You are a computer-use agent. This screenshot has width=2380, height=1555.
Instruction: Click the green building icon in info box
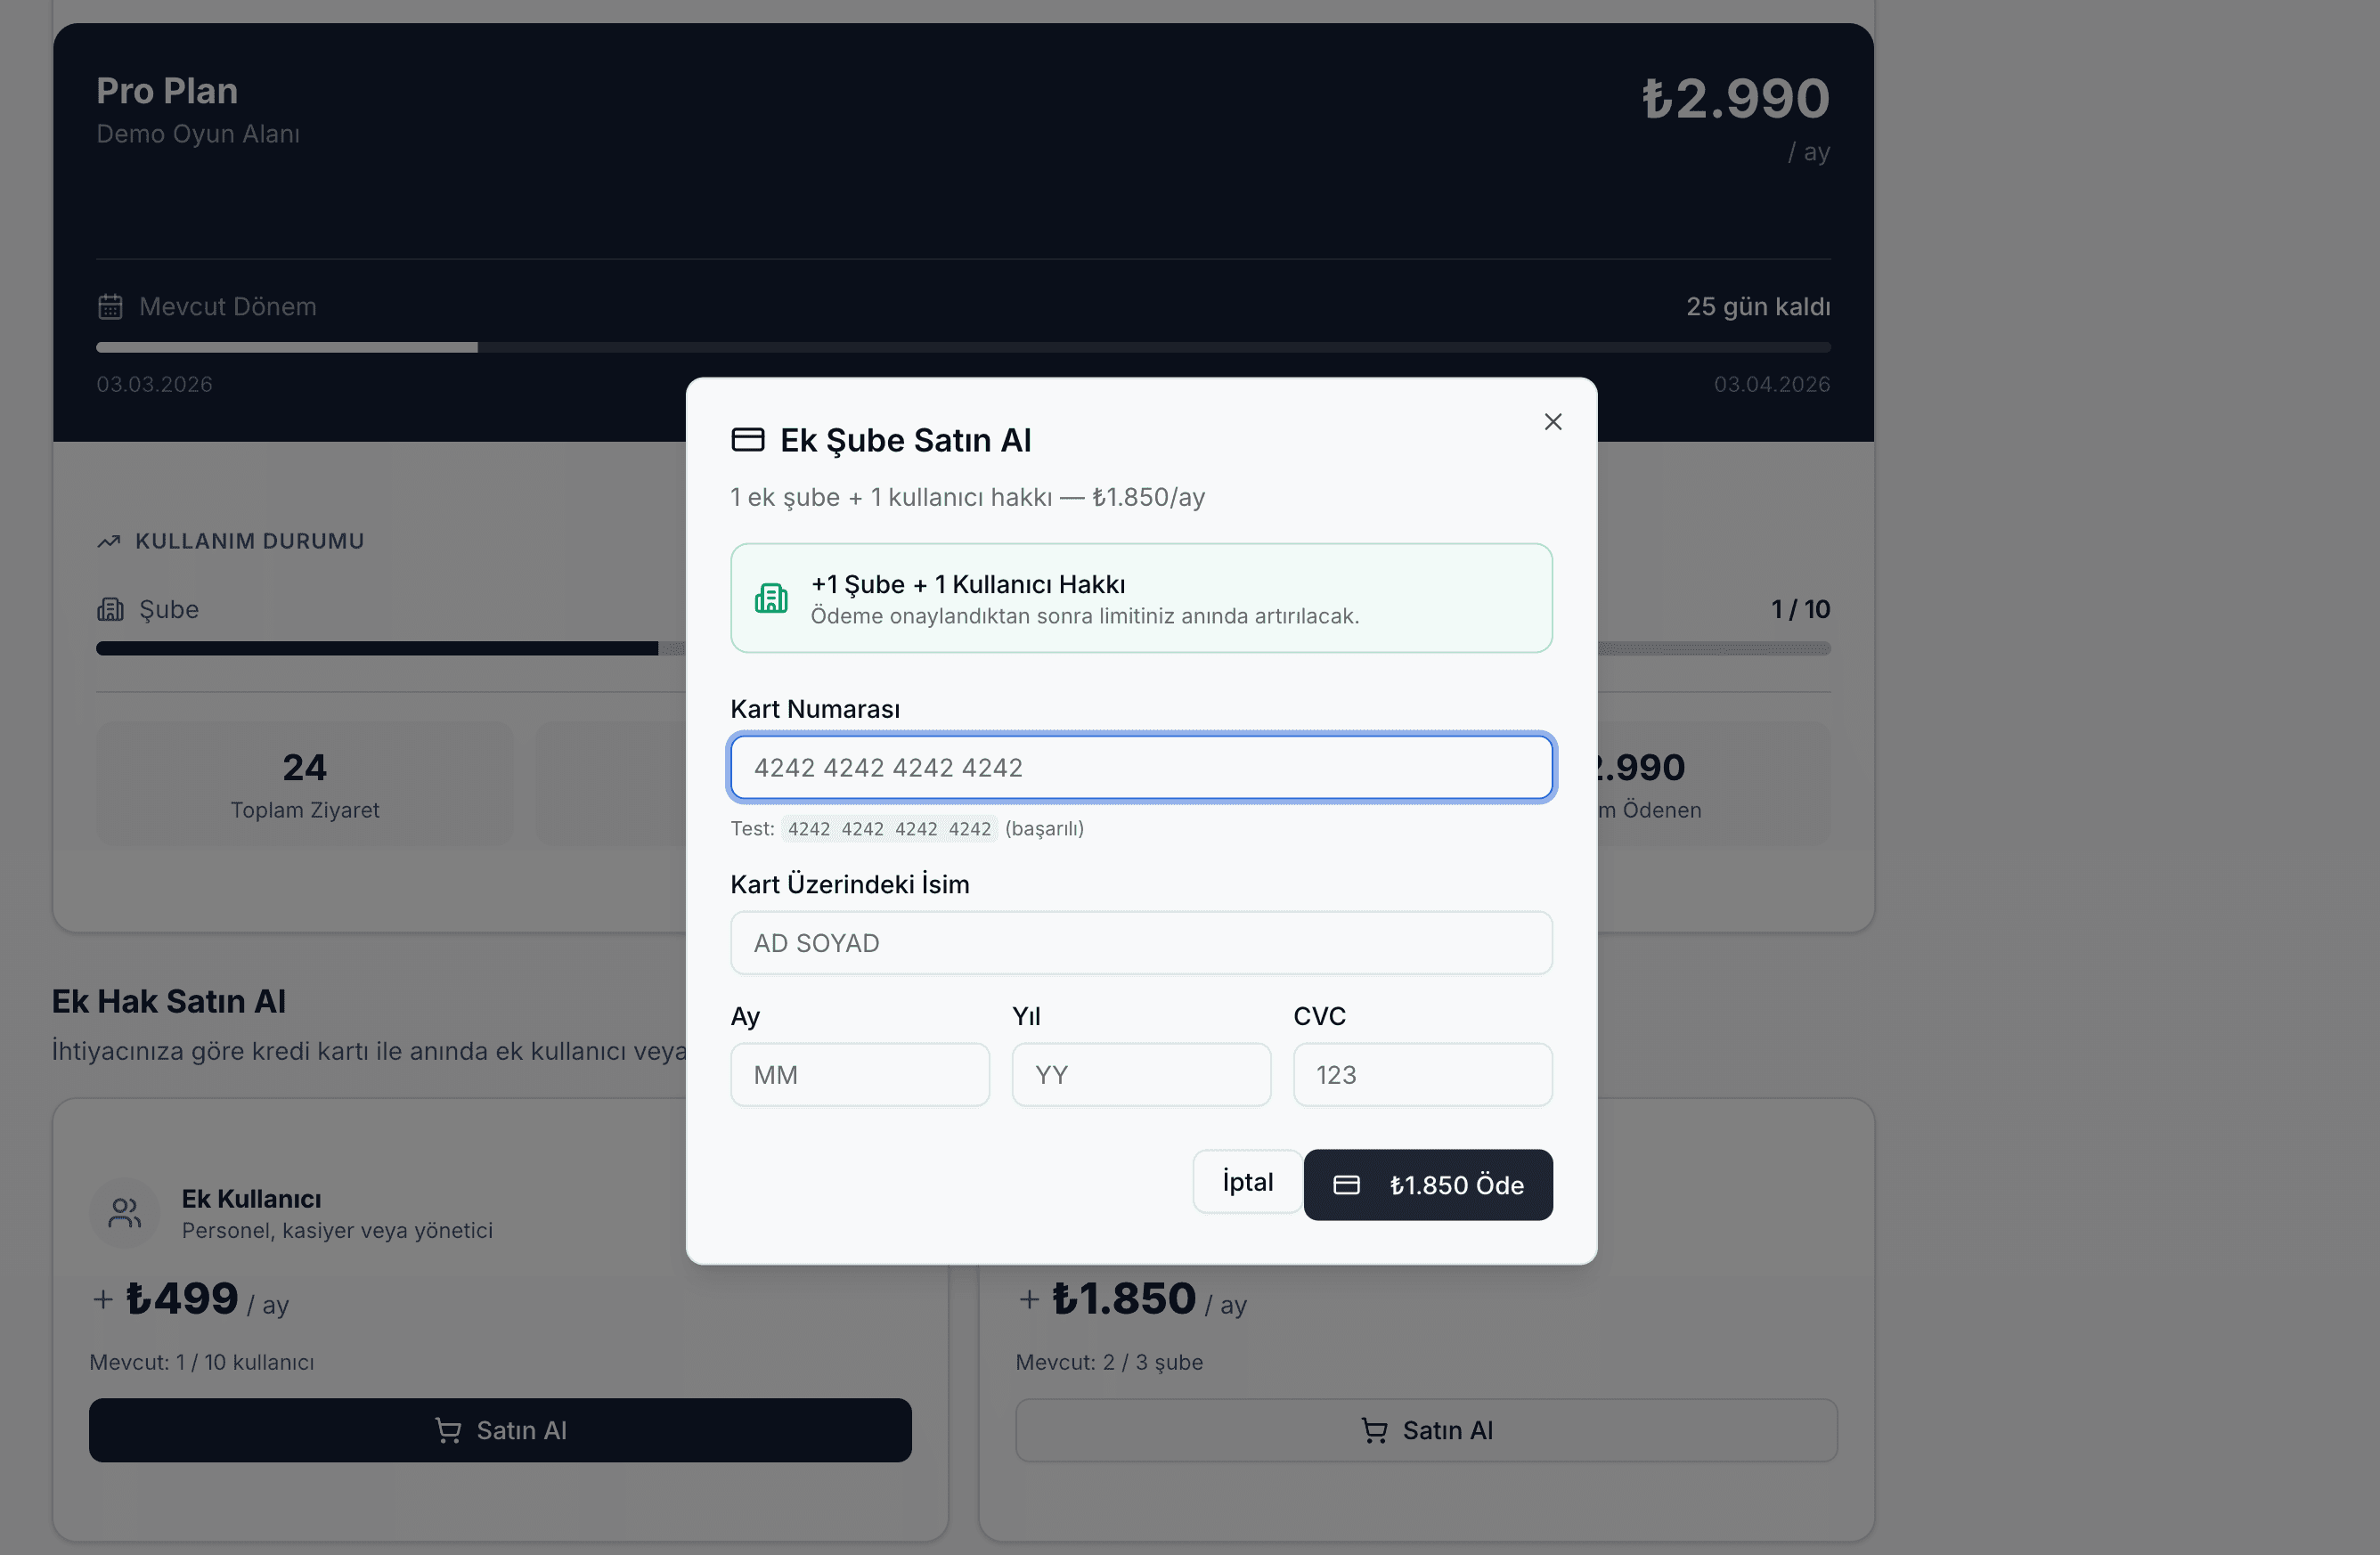pos(771,598)
